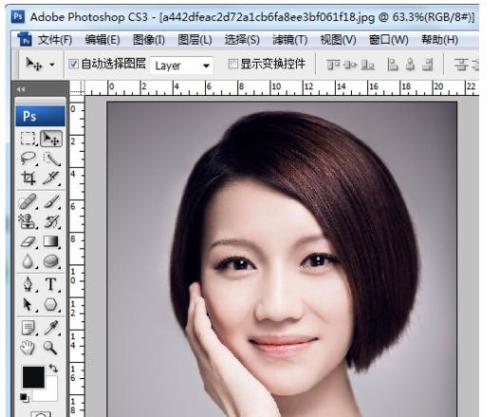The height and width of the screenshot is (417, 500).
Task: Select the Eraser tool
Action: coord(28,241)
